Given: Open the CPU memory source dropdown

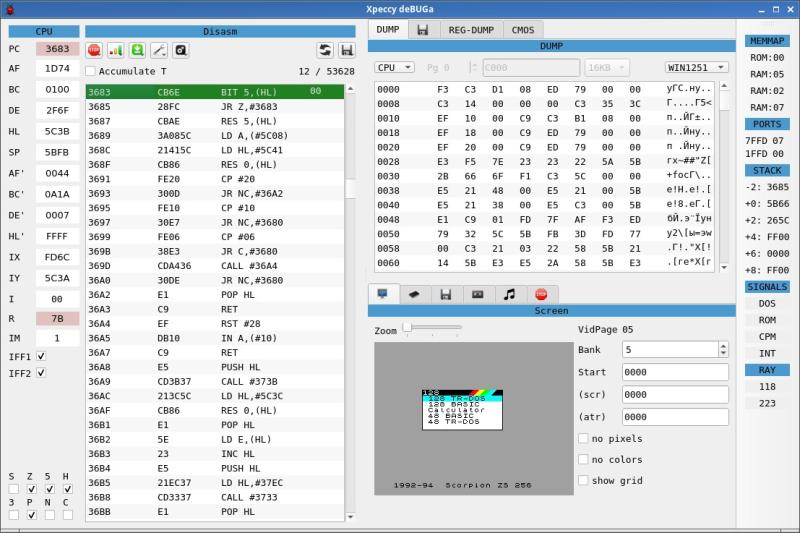Looking at the screenshot, I should tap(394, 67).
